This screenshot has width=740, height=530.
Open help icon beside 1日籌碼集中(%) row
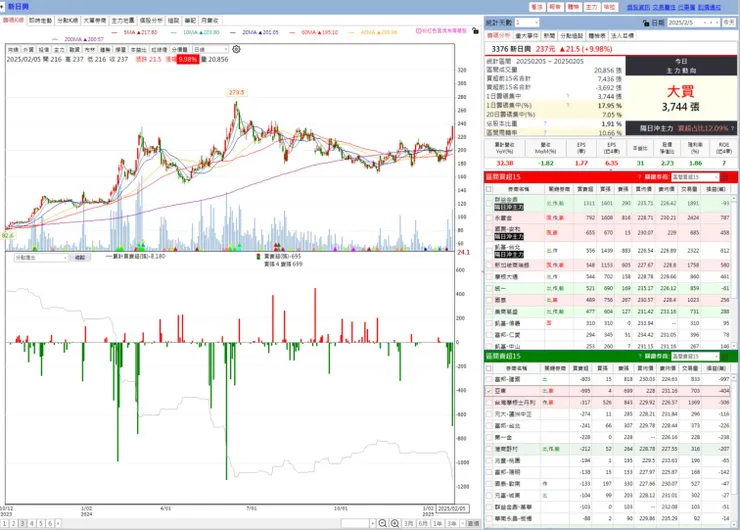(x=568, y=105)
